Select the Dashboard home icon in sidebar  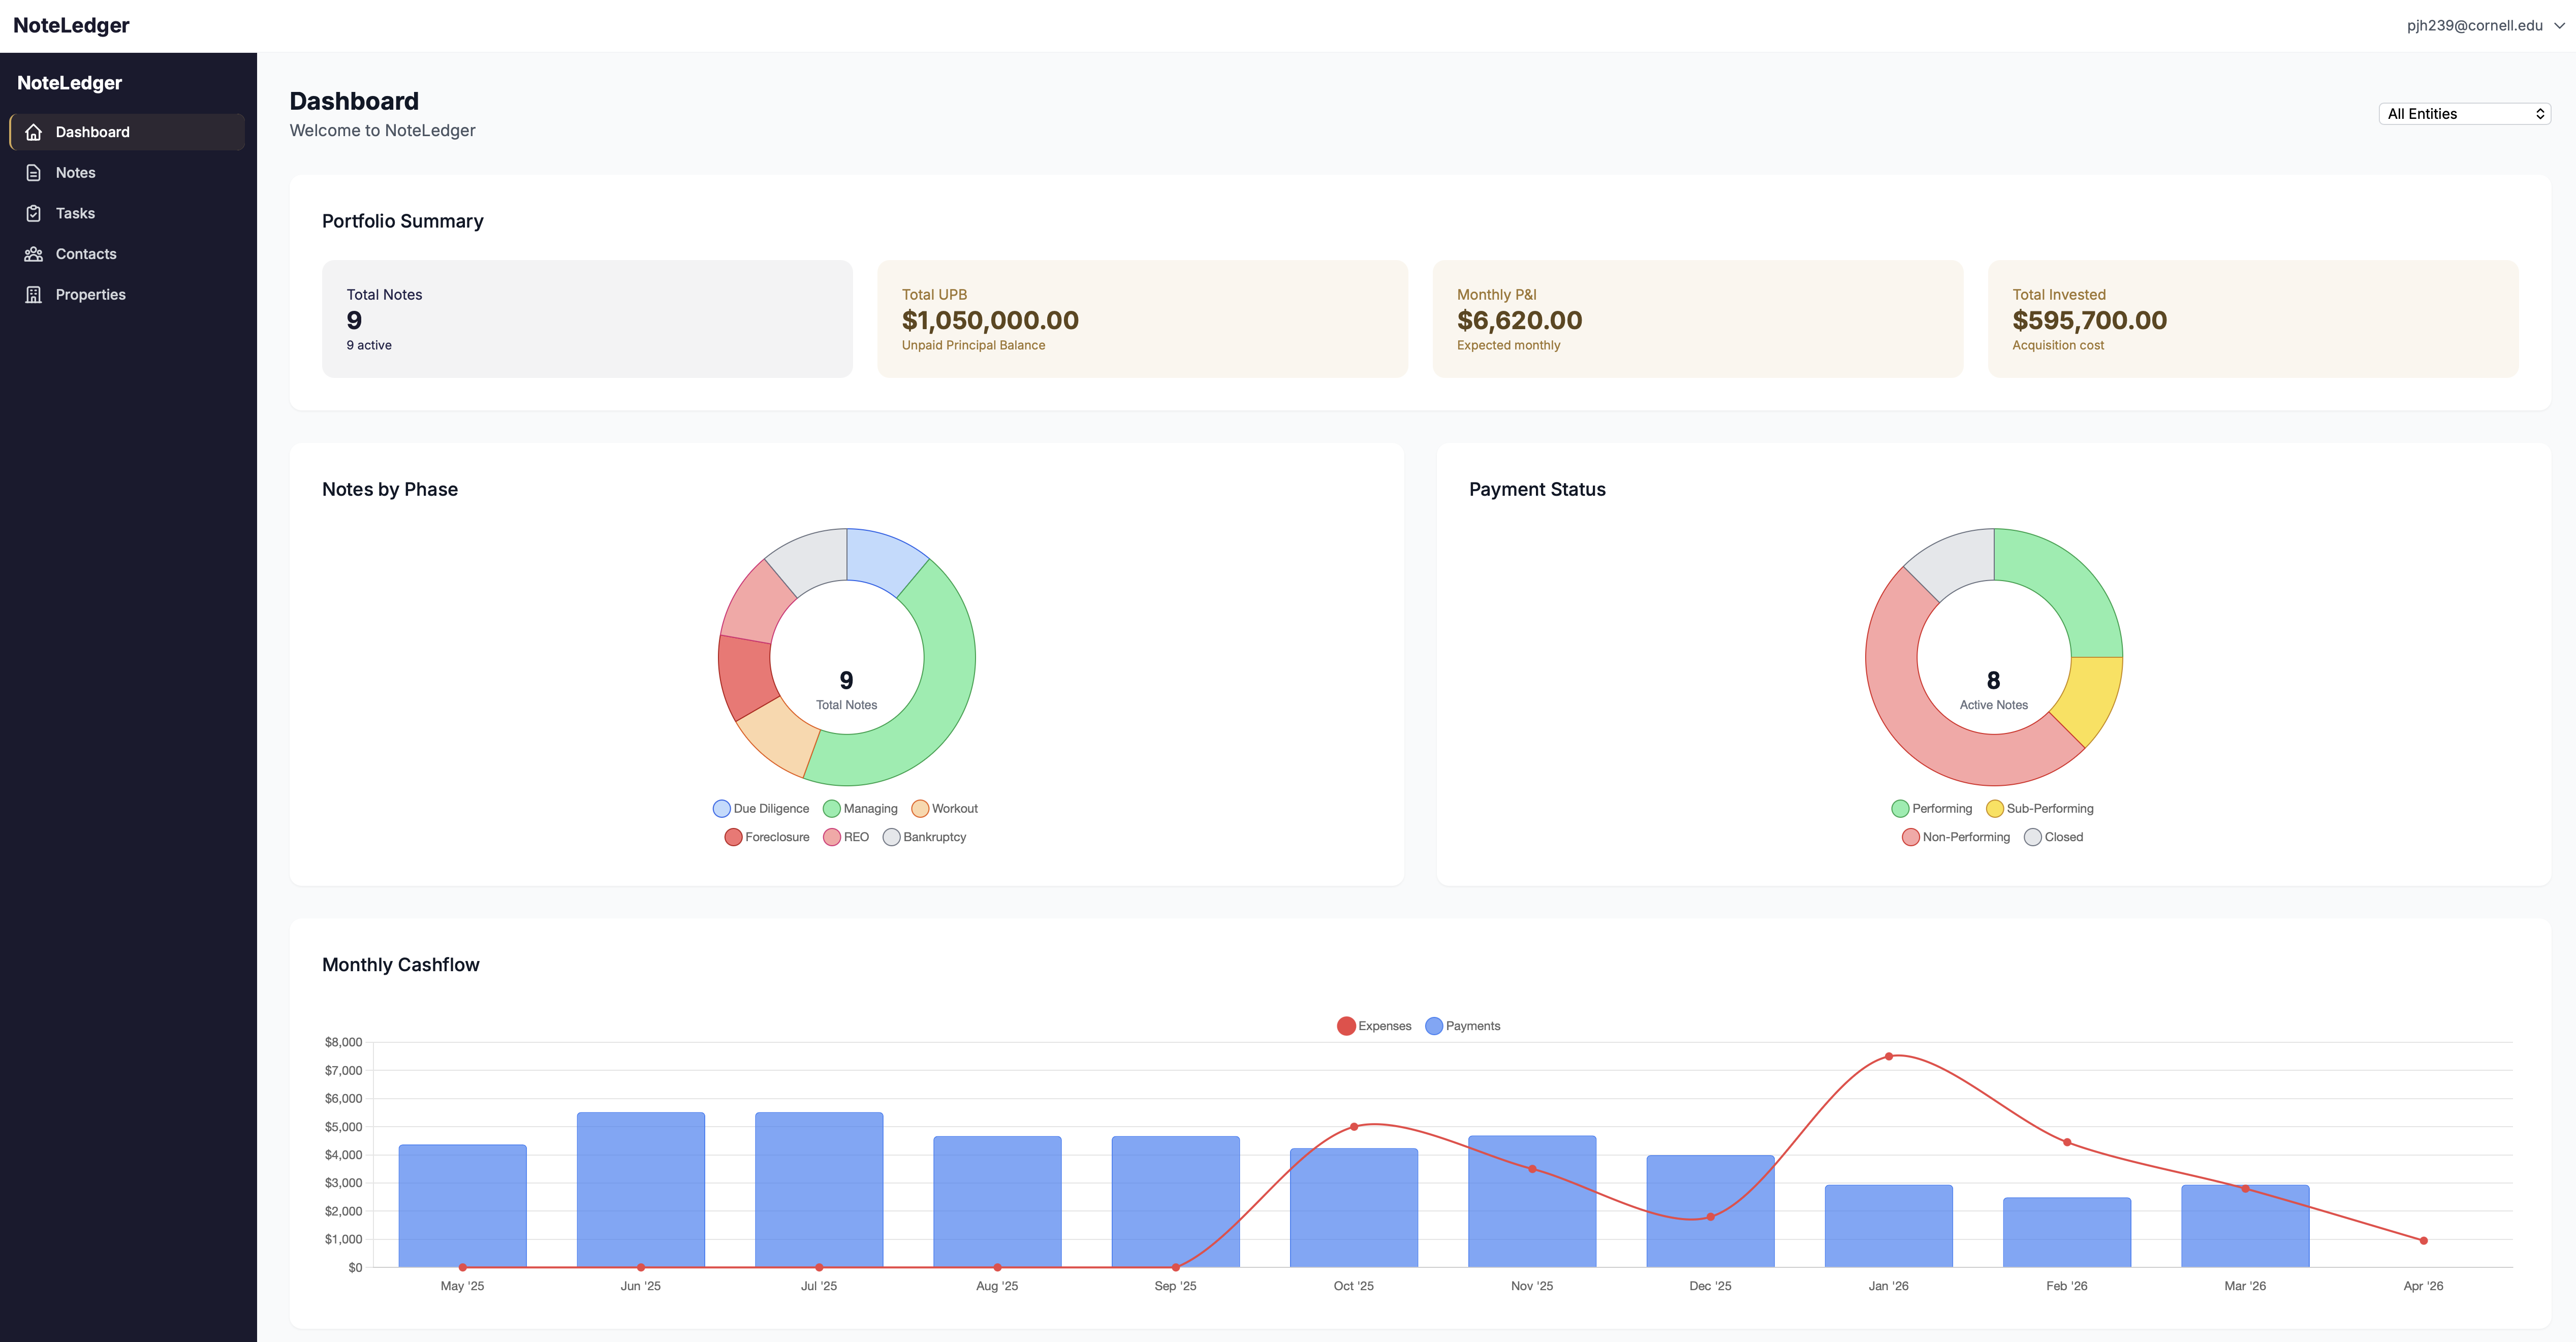pos(33,131)
